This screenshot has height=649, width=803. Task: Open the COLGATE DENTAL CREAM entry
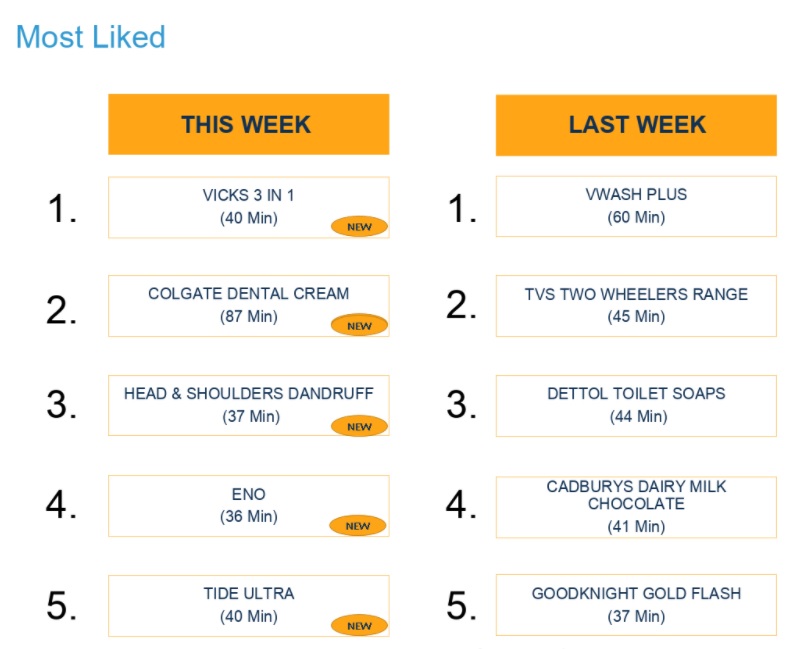[248, 294]
